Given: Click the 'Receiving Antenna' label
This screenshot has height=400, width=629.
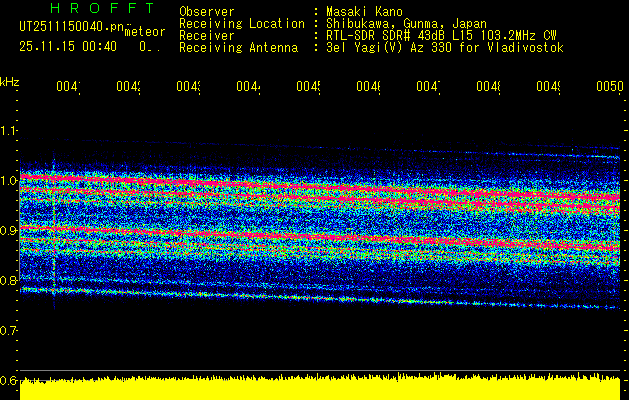Looking at the screenshot, I should [239, 48].
